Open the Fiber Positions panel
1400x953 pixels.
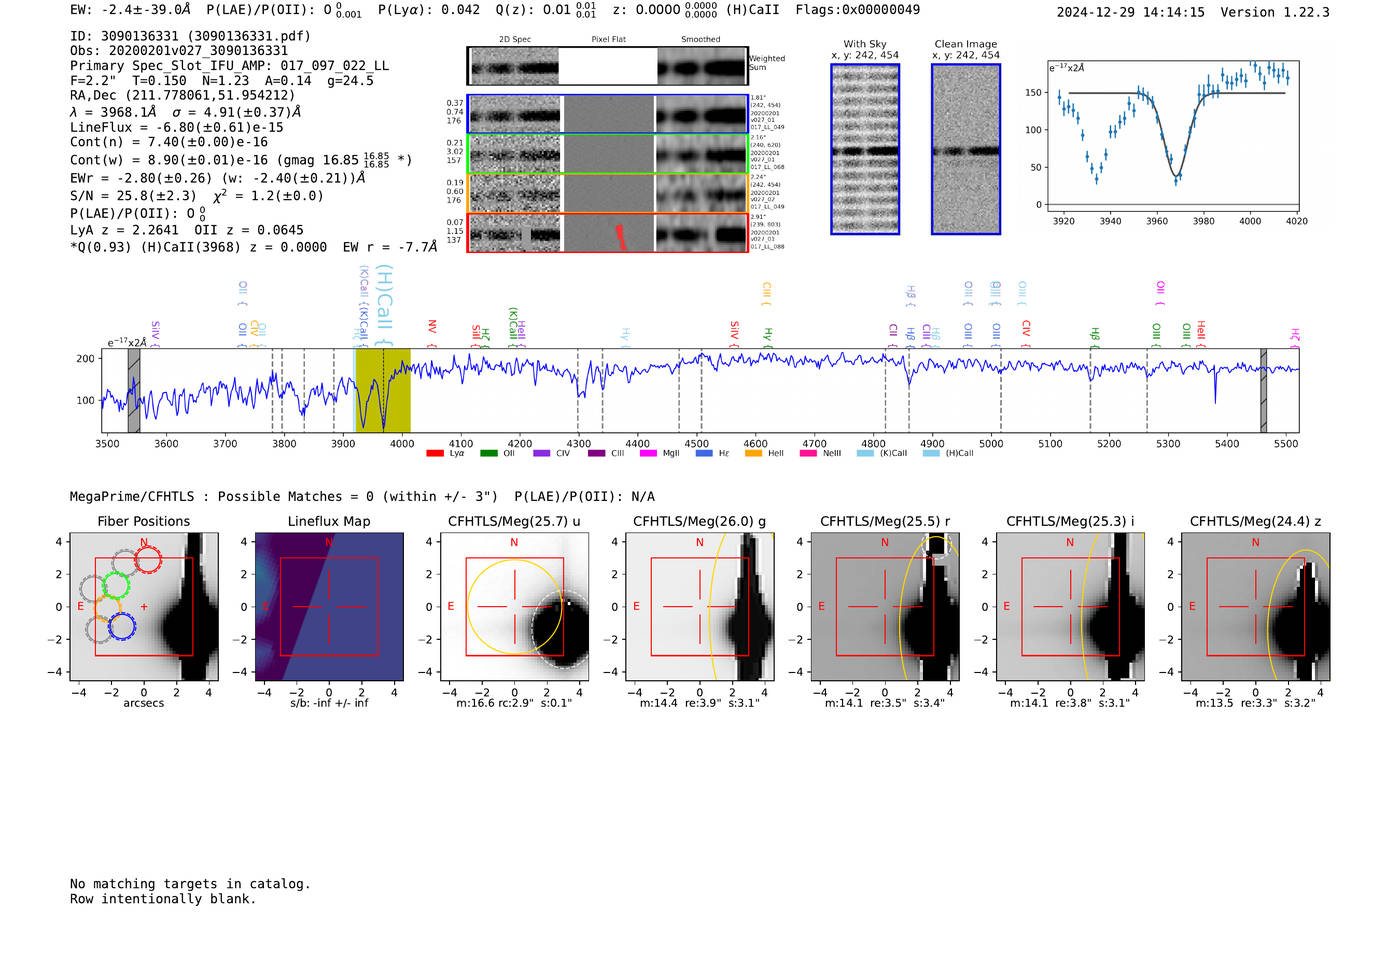click(144, 607)
